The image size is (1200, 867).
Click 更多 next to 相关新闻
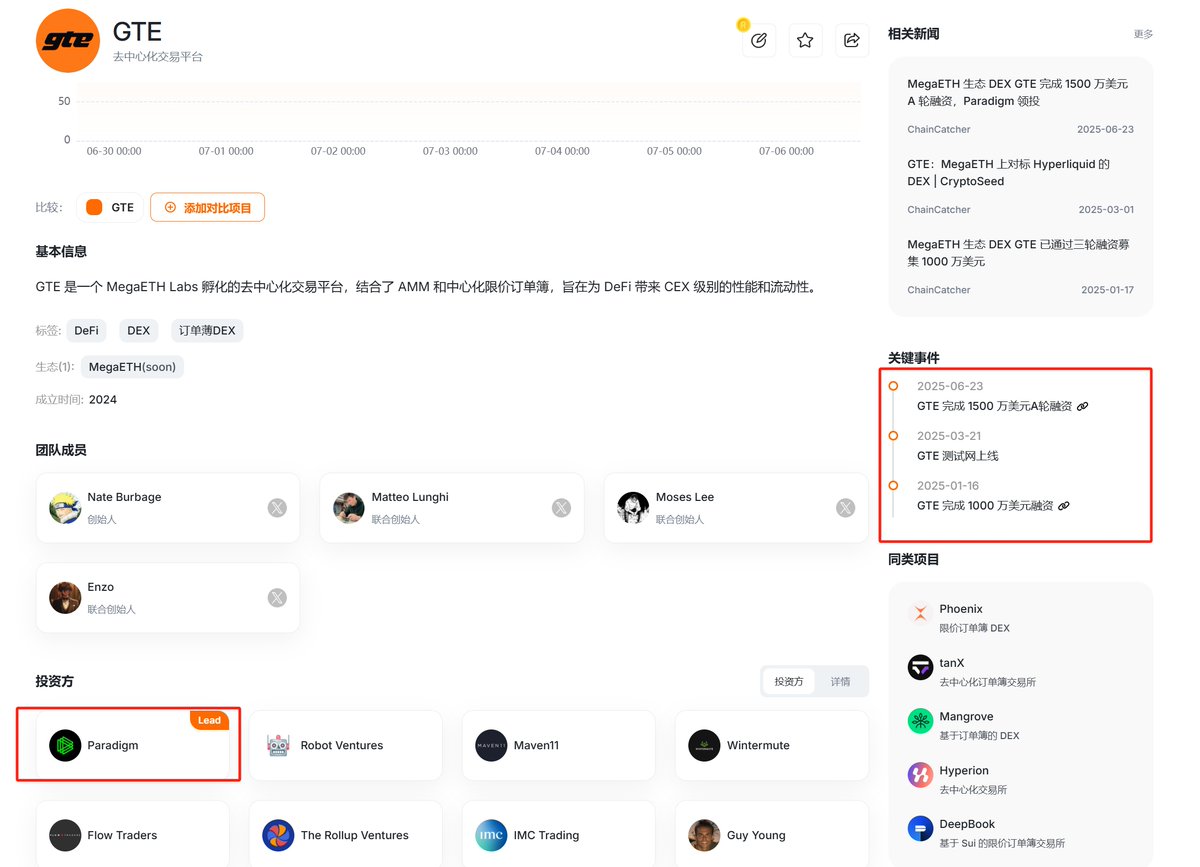(x=1143, y=34)
